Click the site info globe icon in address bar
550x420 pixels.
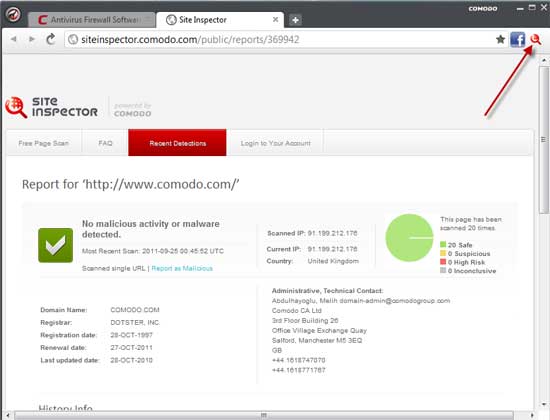coord(73,39)
